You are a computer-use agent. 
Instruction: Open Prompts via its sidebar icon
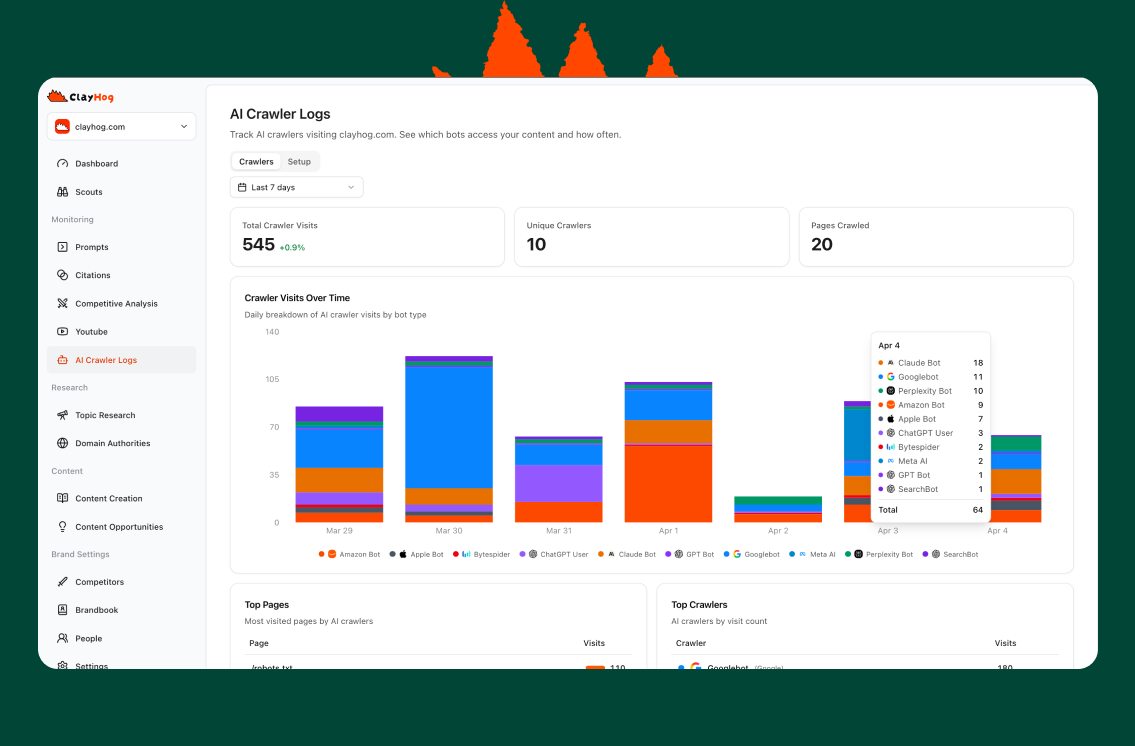point(62,247)
